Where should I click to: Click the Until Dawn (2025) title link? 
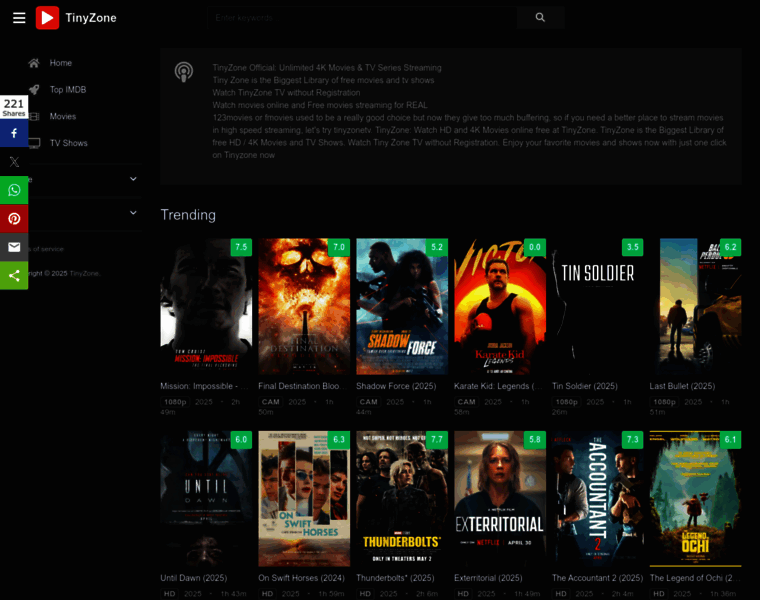[193, 578]
